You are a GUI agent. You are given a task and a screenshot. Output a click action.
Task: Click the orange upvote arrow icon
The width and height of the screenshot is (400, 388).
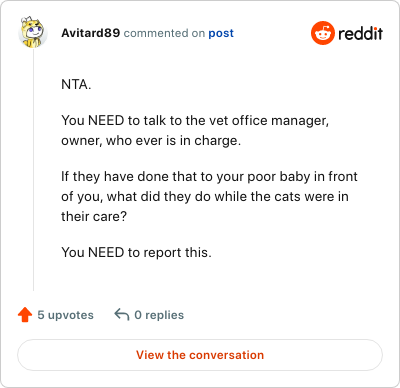25,315
